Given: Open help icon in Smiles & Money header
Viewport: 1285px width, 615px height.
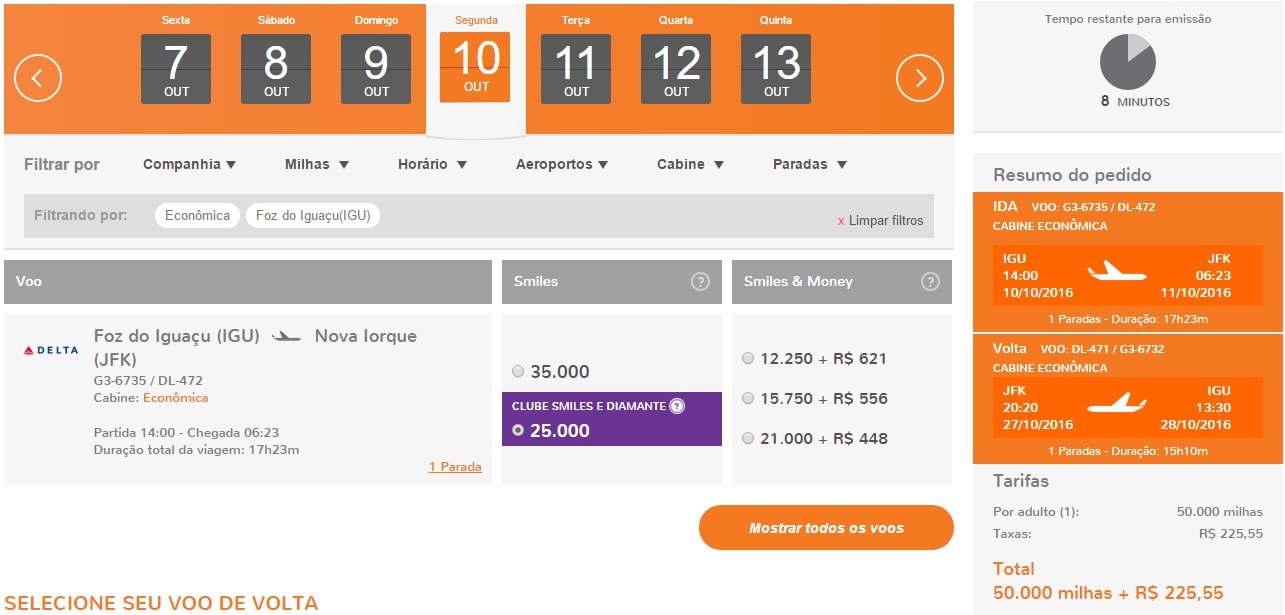Looking at the screenshot, I should click(x=930, y=282).
